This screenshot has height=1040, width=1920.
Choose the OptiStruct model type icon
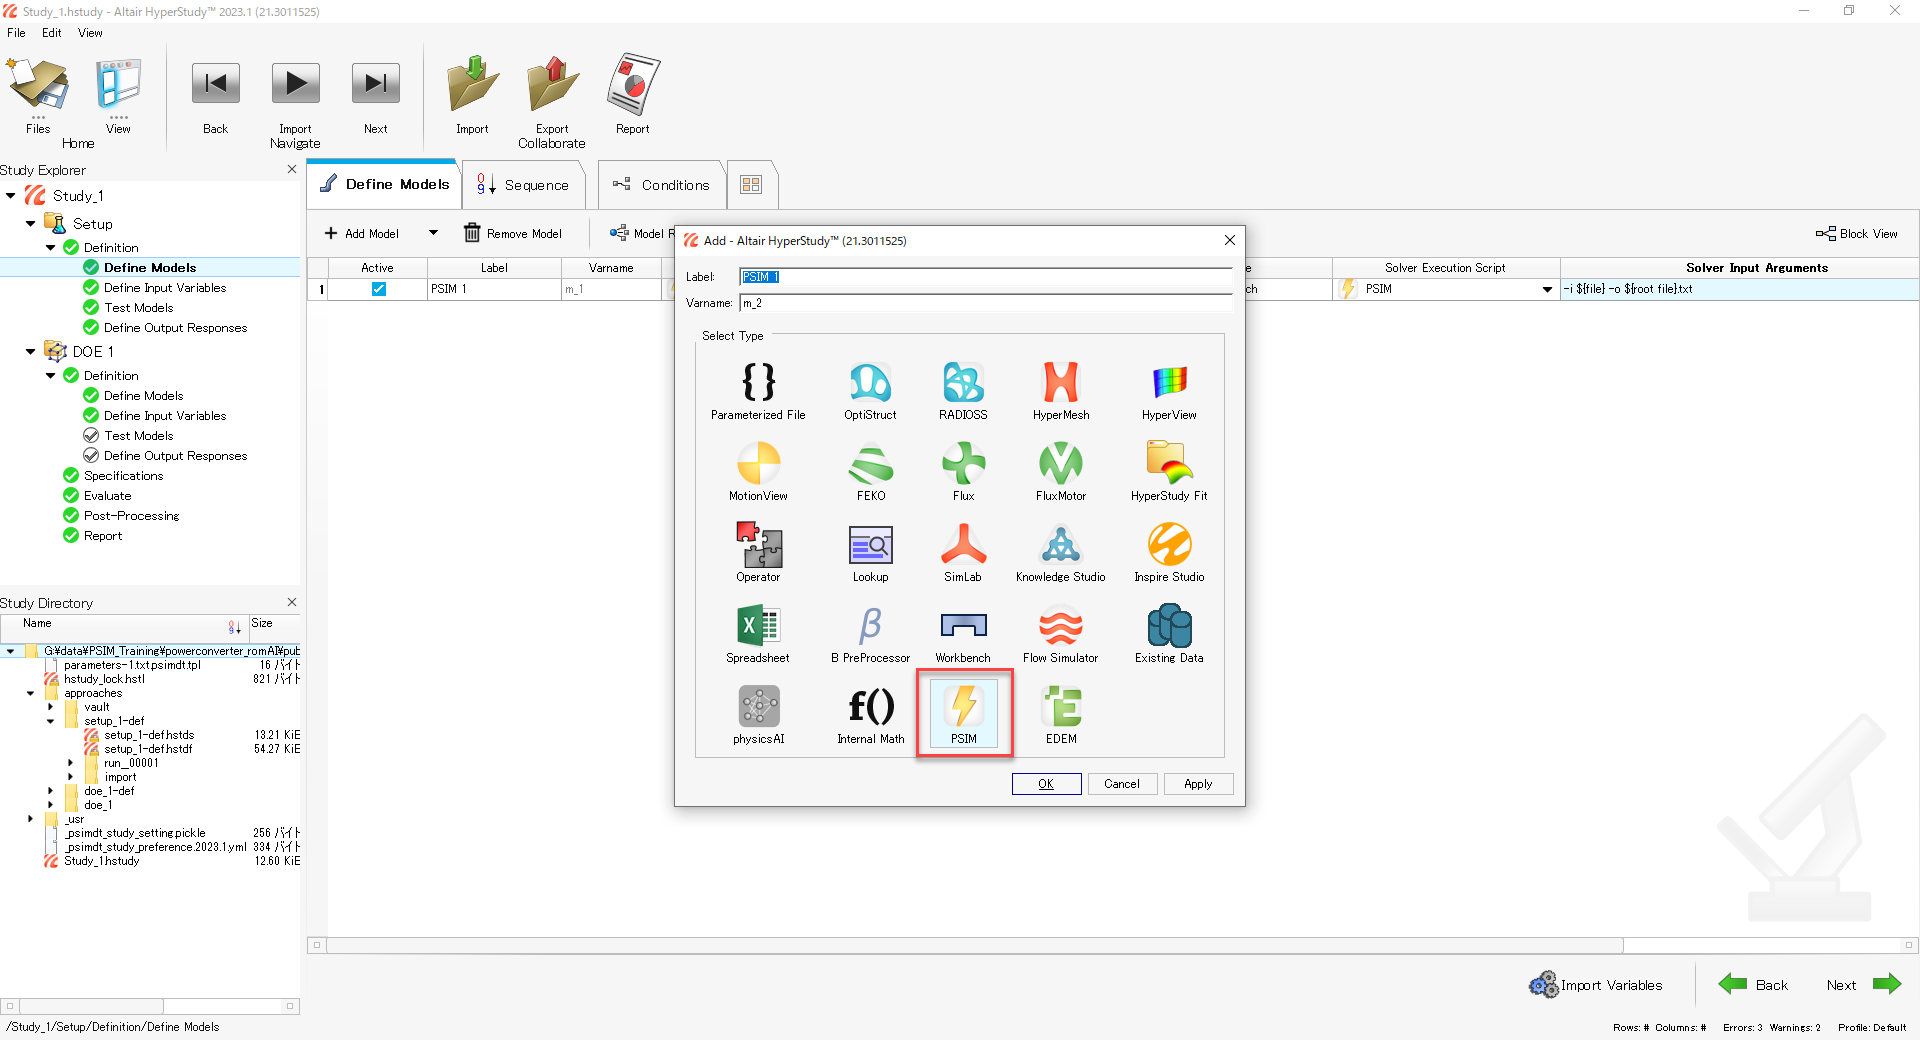tap(870, 391)
